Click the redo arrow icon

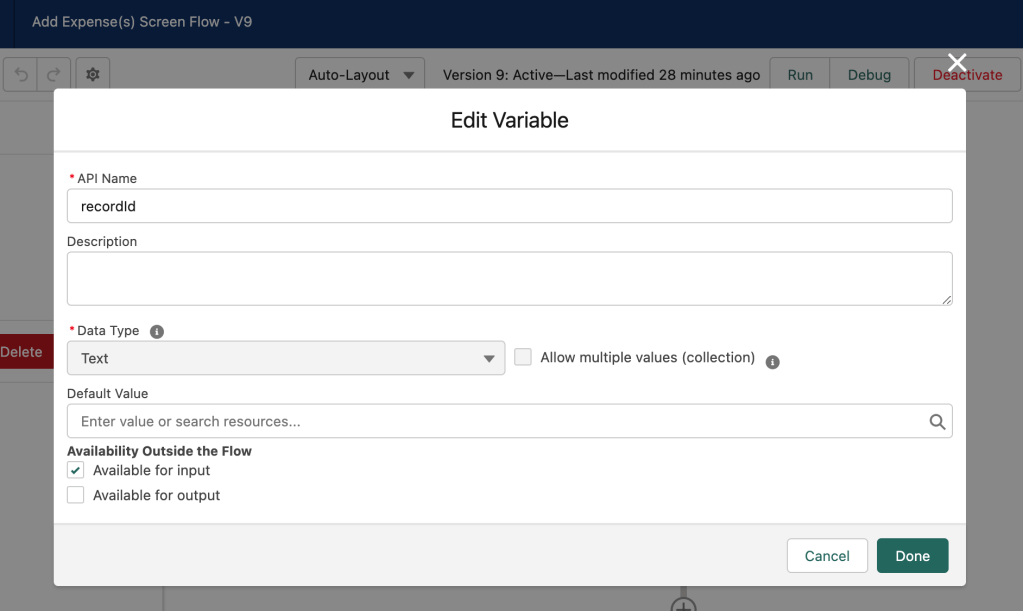pos(55,75)
